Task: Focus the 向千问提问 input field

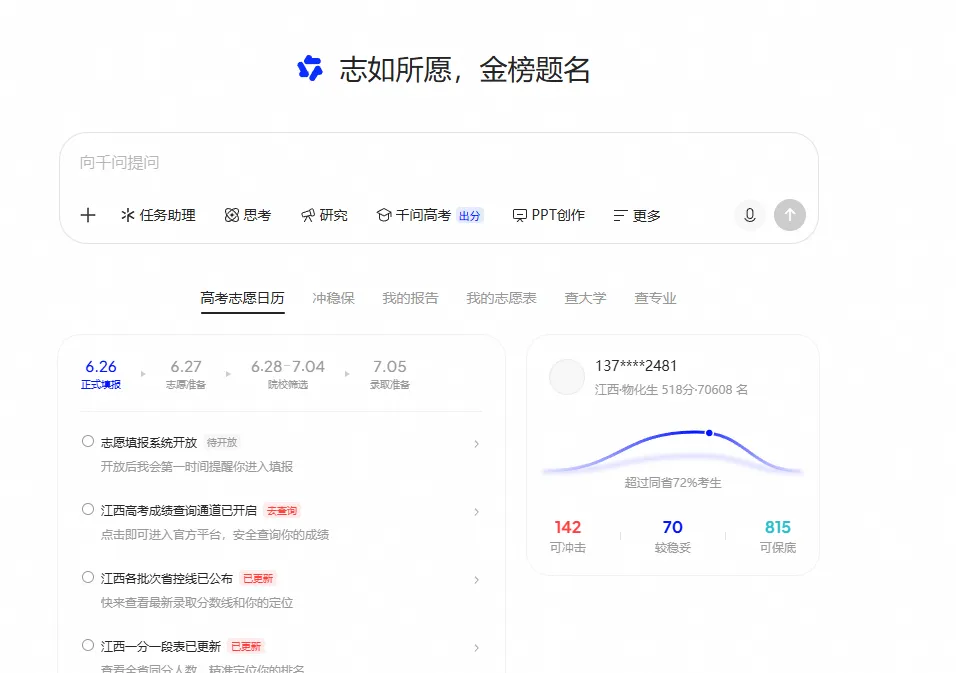Action: (x=438, y=163)
